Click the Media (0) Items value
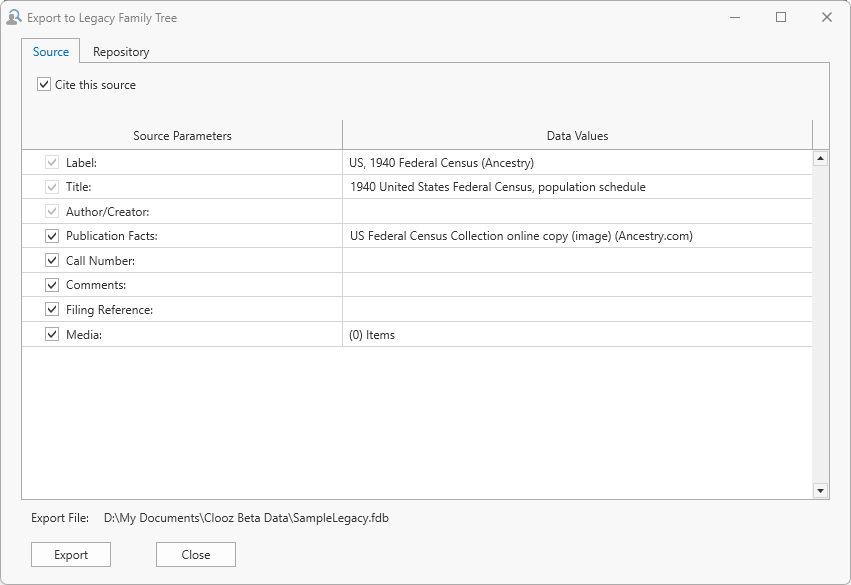851x585 pixels. (576, 335)
